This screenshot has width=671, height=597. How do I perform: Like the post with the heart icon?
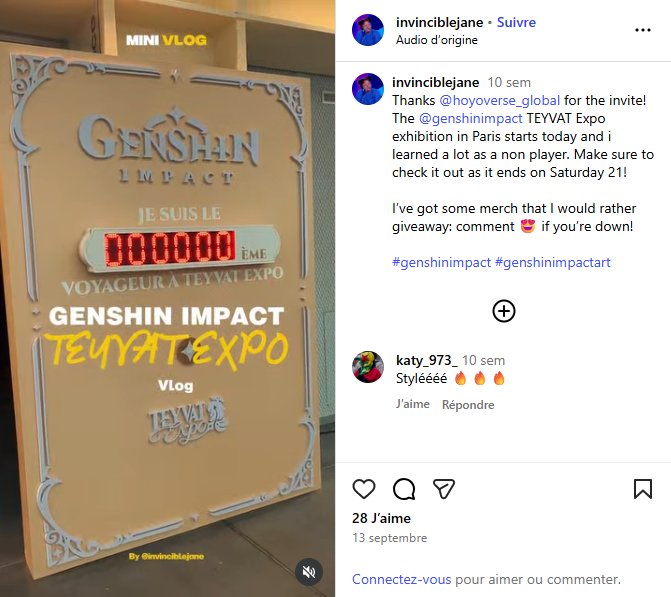[x=364, y=489]
